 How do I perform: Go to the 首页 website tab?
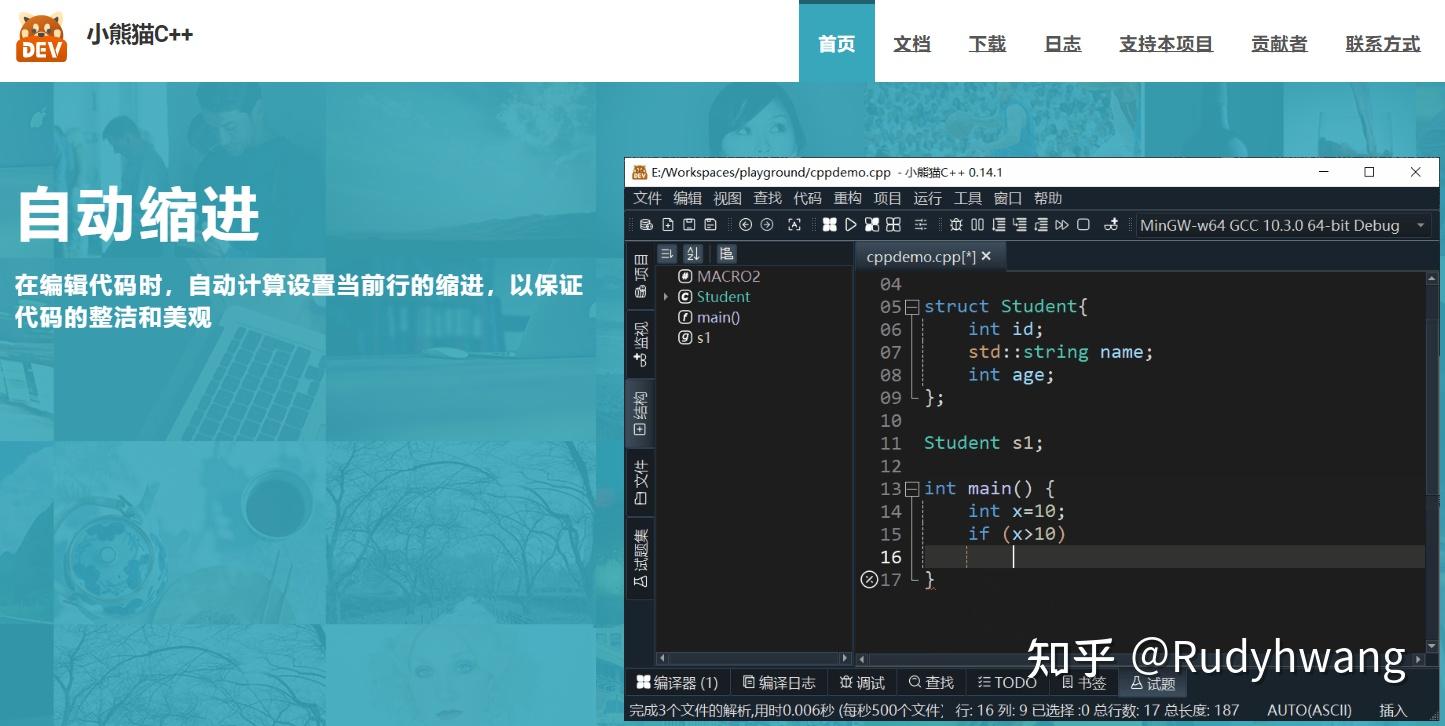click(x=836, y=43)
